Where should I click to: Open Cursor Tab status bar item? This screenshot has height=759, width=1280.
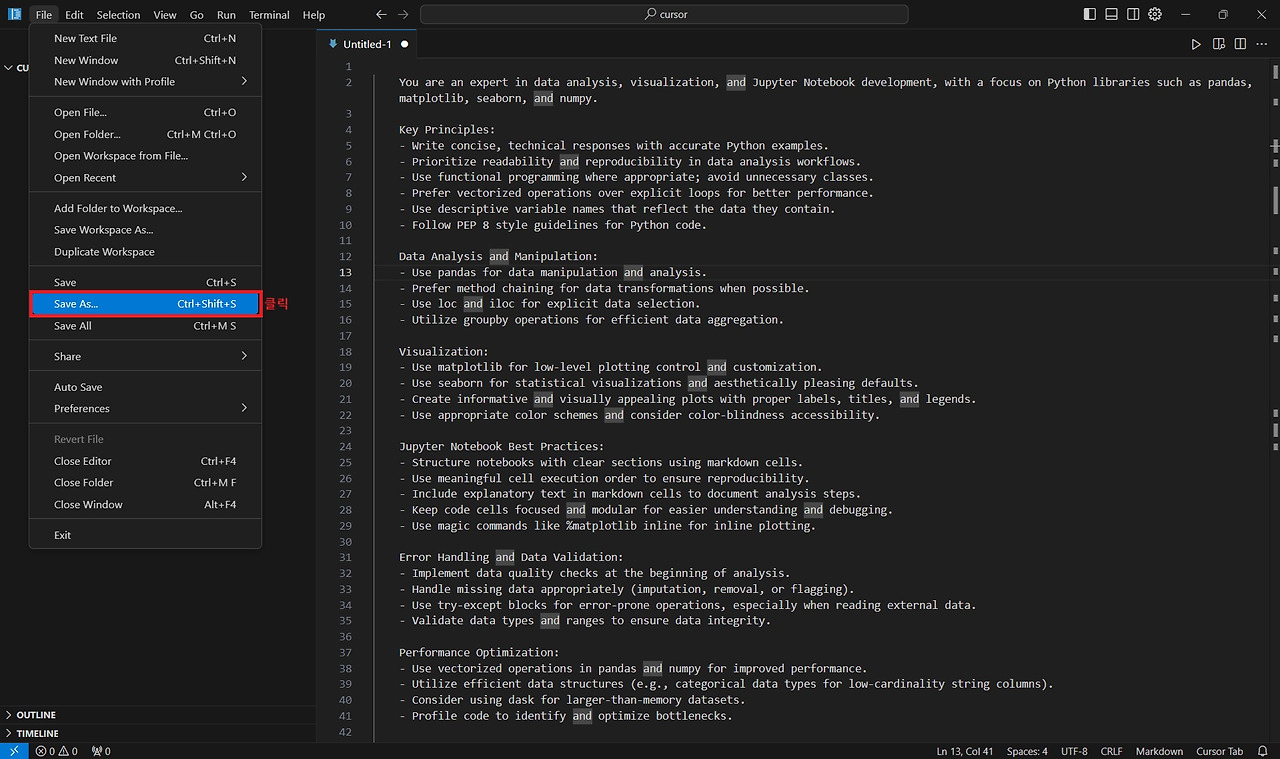(x=1219, y=751)
